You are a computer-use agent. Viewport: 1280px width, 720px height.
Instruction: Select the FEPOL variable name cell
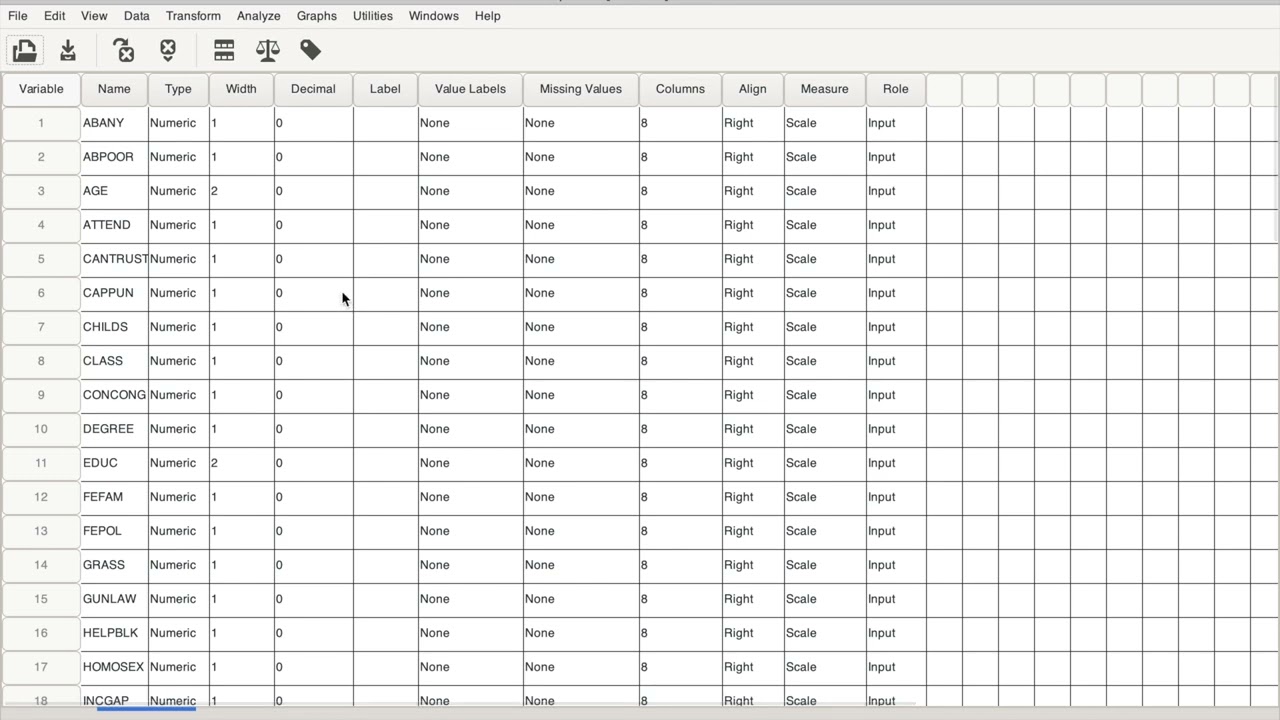point(114,531)
